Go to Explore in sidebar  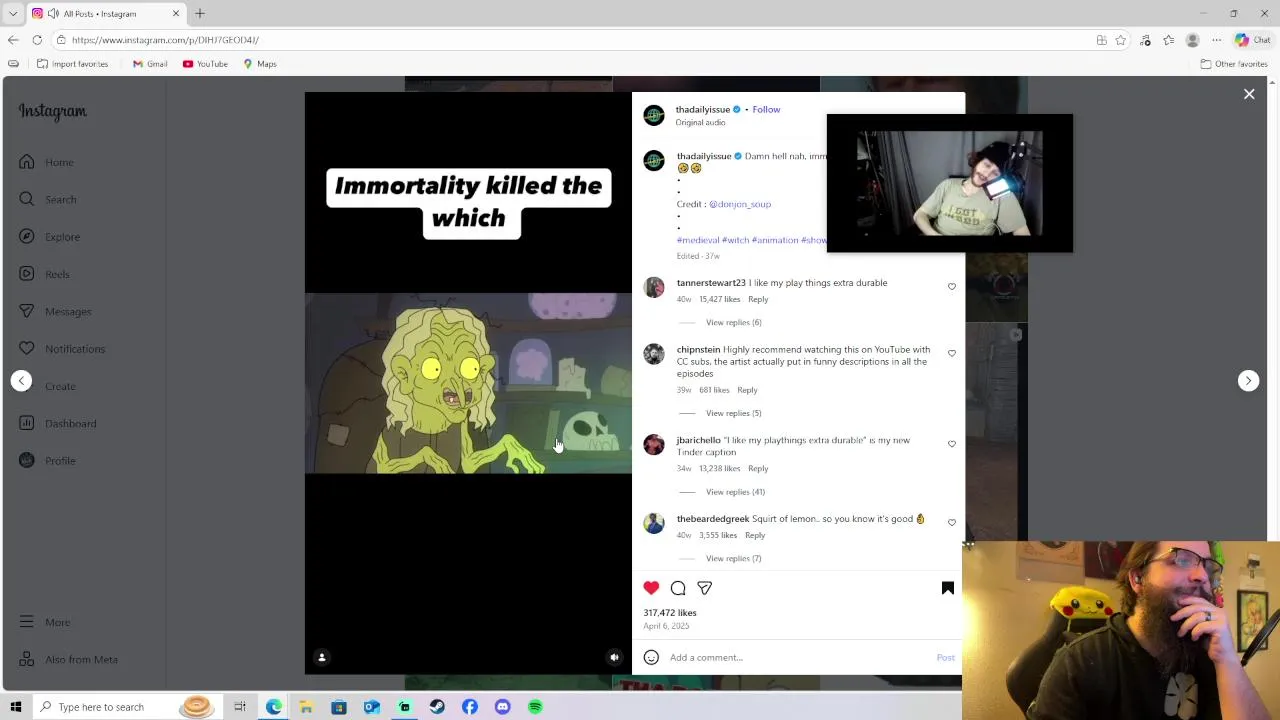(x=49, y=237)
